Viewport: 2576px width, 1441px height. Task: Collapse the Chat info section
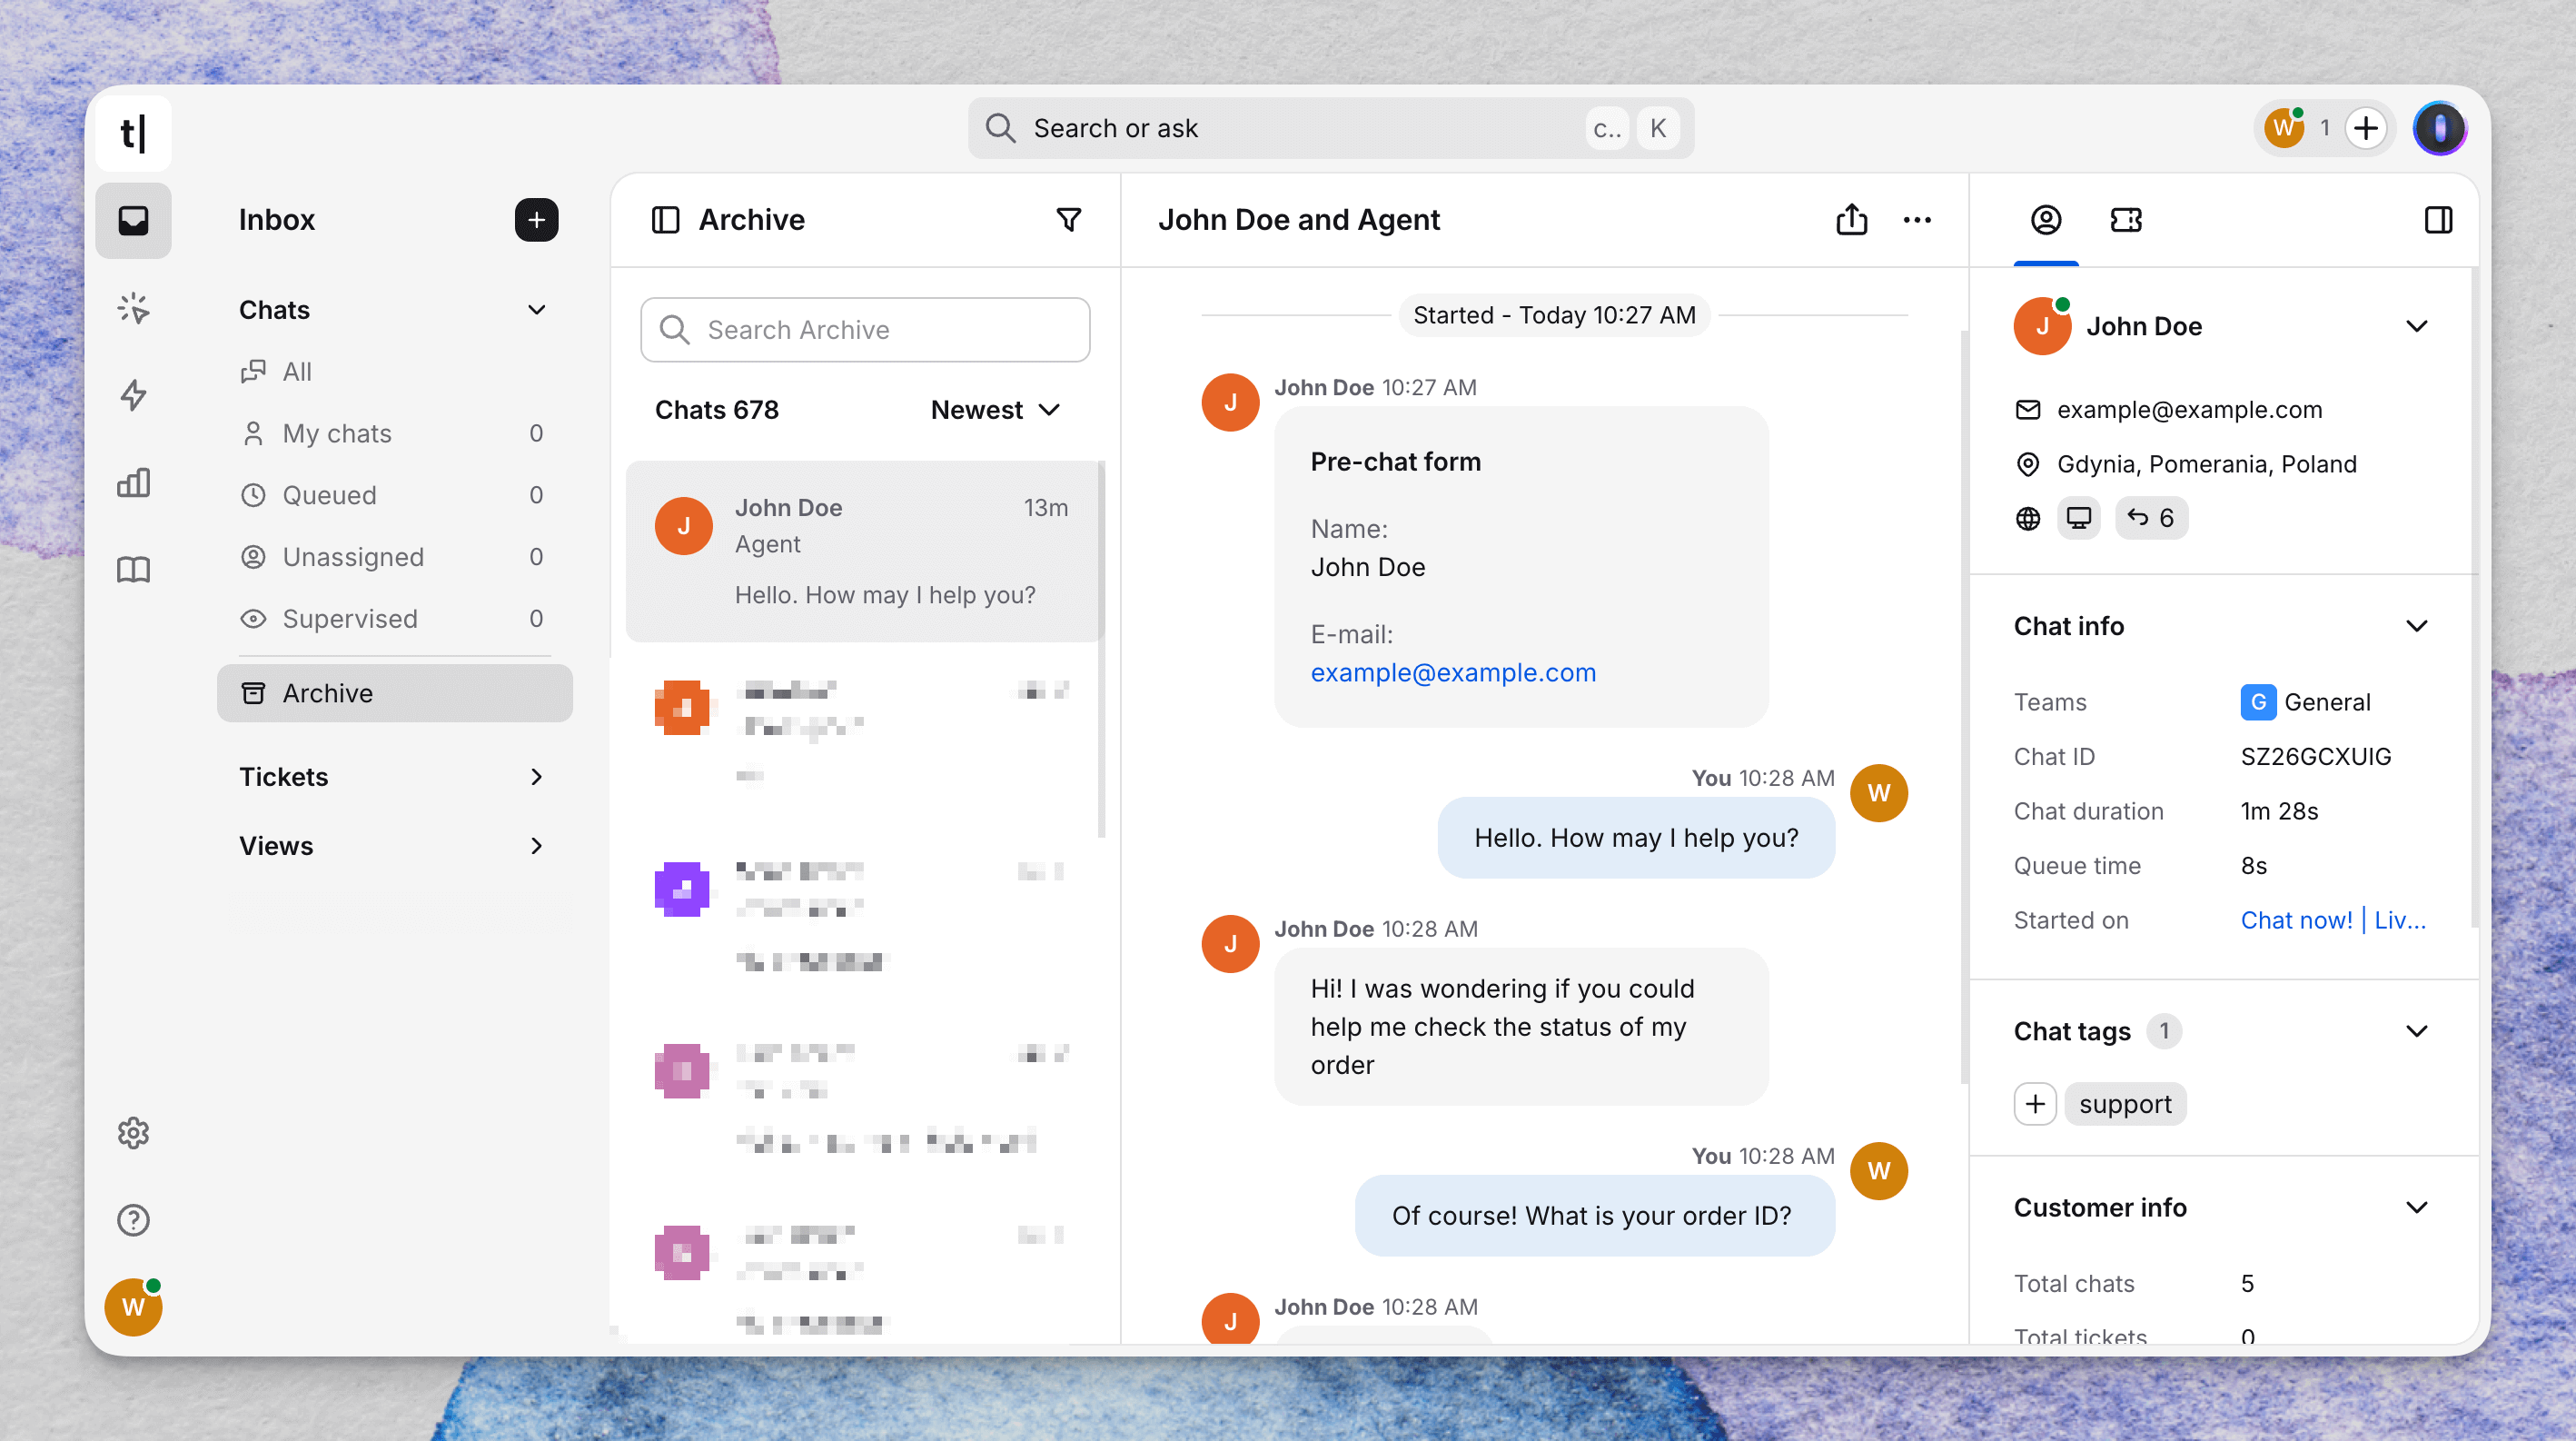click(x=2415, y=626)
